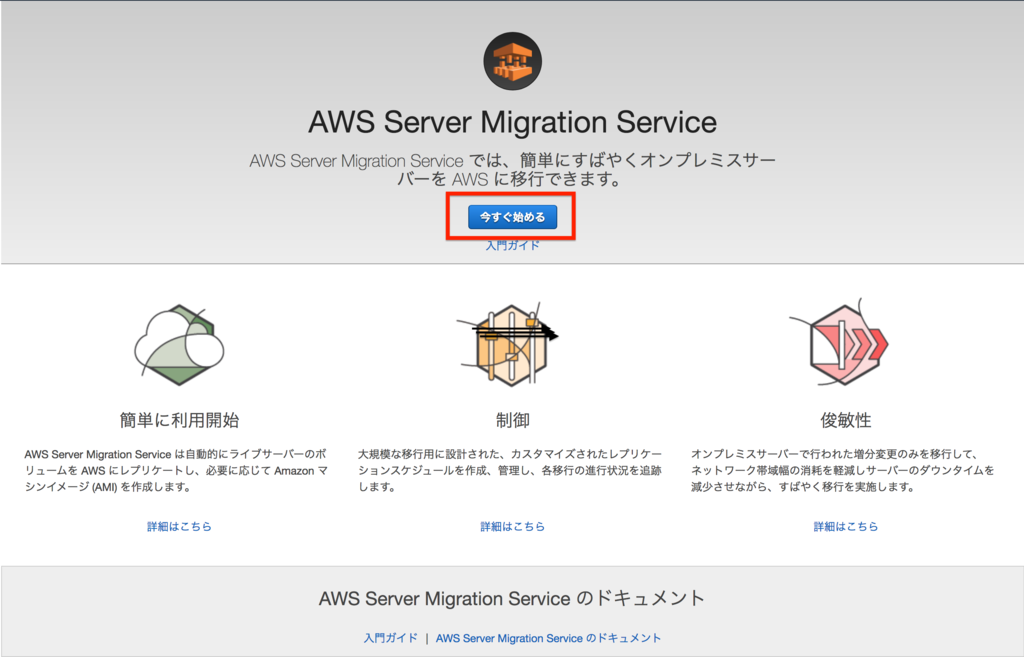Open 詳細はこちら link under 制御
This screenshot has width=1024, height=657.
click(512, 526)
